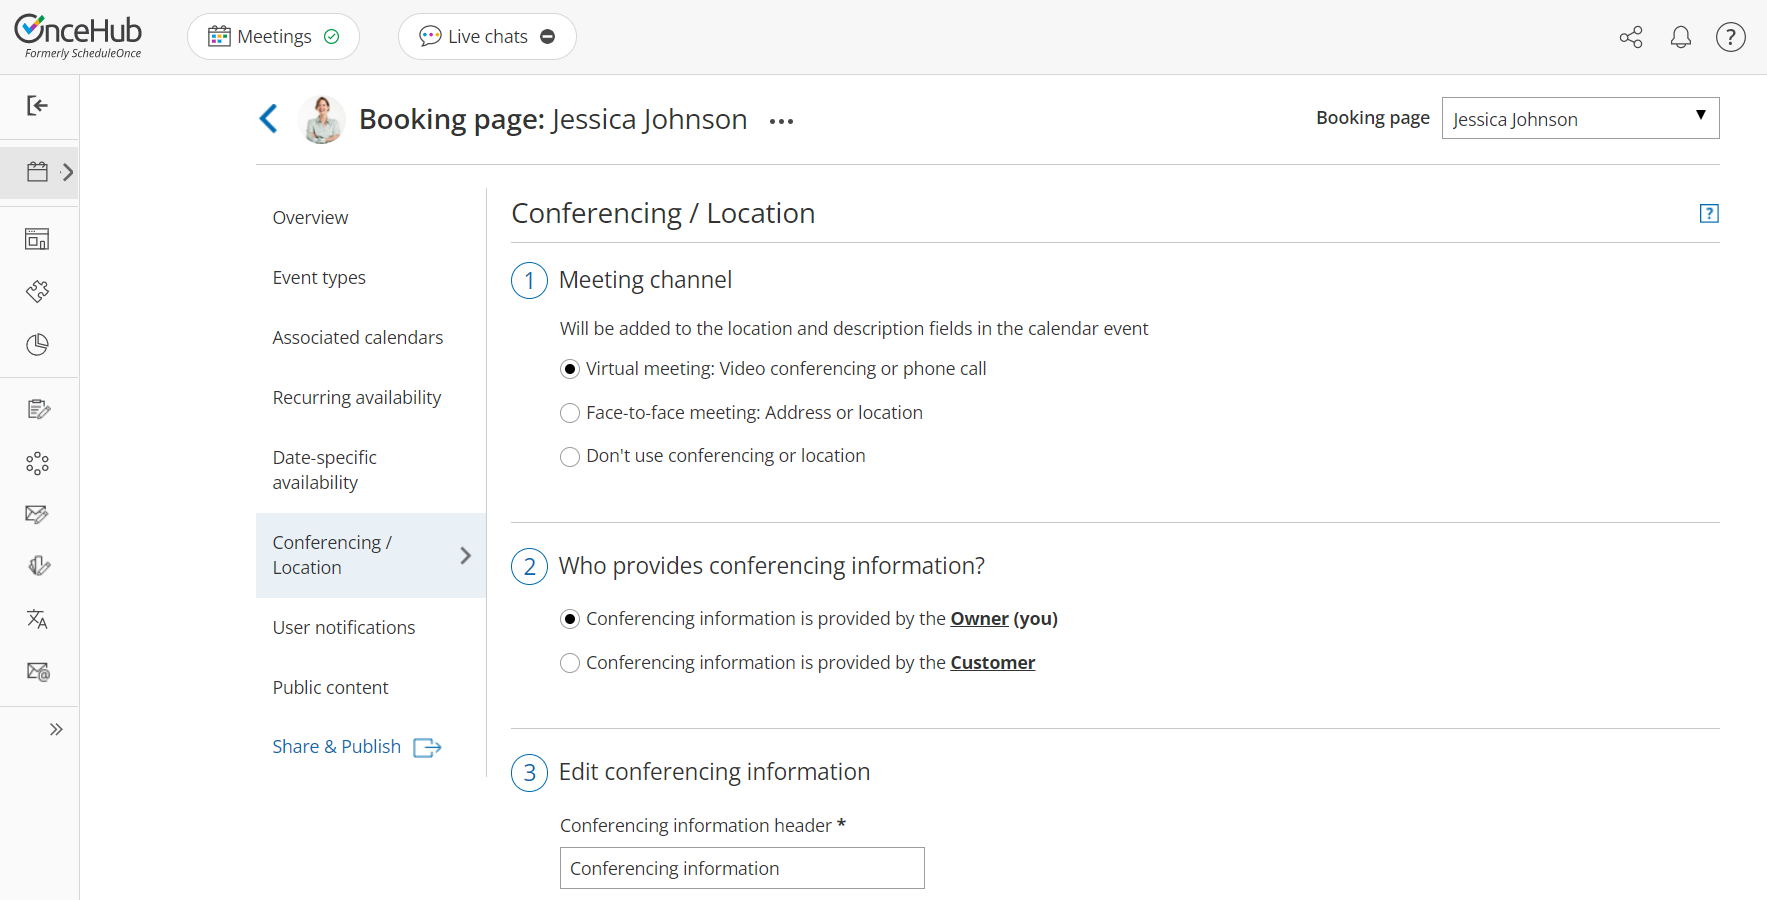
Task: Click the Owner link in conferencing option
Action: click(978, 618)
